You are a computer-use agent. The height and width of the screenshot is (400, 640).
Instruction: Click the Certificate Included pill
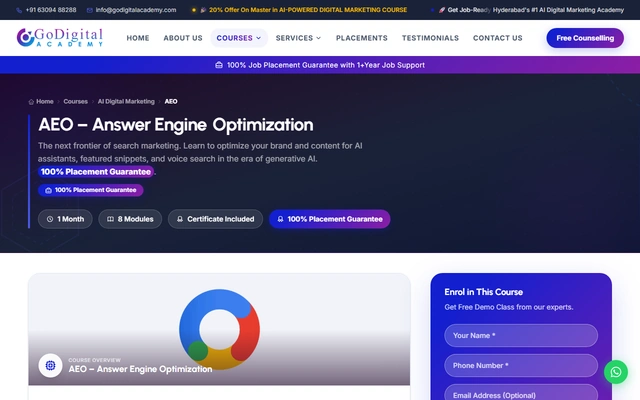click(215, 219)
